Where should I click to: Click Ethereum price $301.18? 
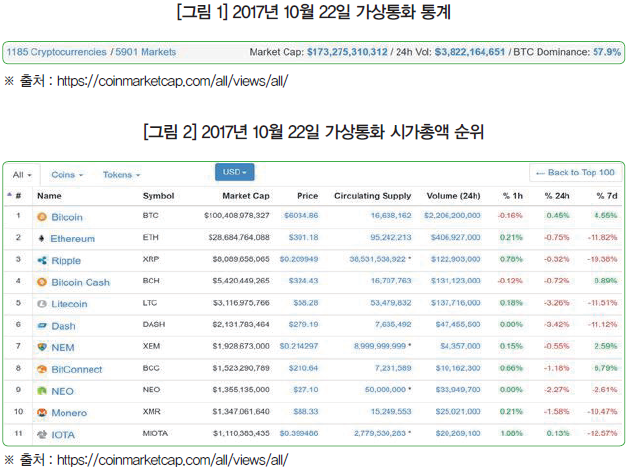304,237
